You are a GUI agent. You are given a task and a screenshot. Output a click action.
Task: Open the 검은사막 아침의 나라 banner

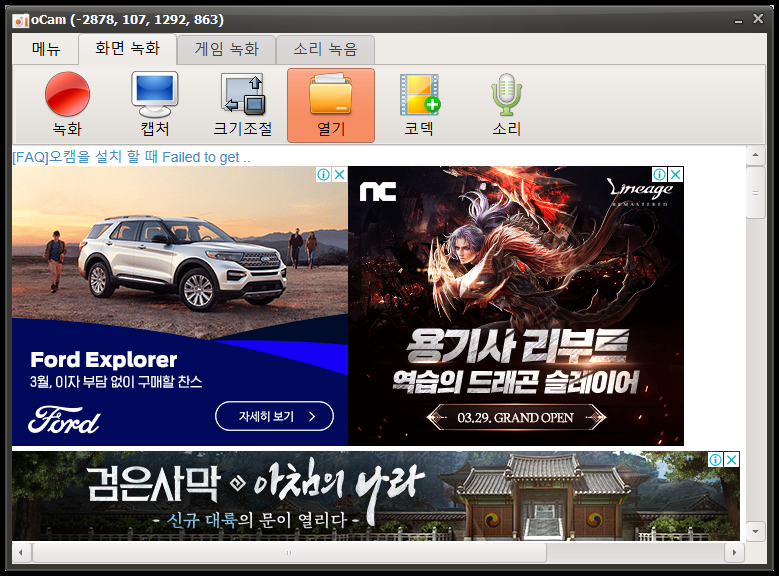376,496
